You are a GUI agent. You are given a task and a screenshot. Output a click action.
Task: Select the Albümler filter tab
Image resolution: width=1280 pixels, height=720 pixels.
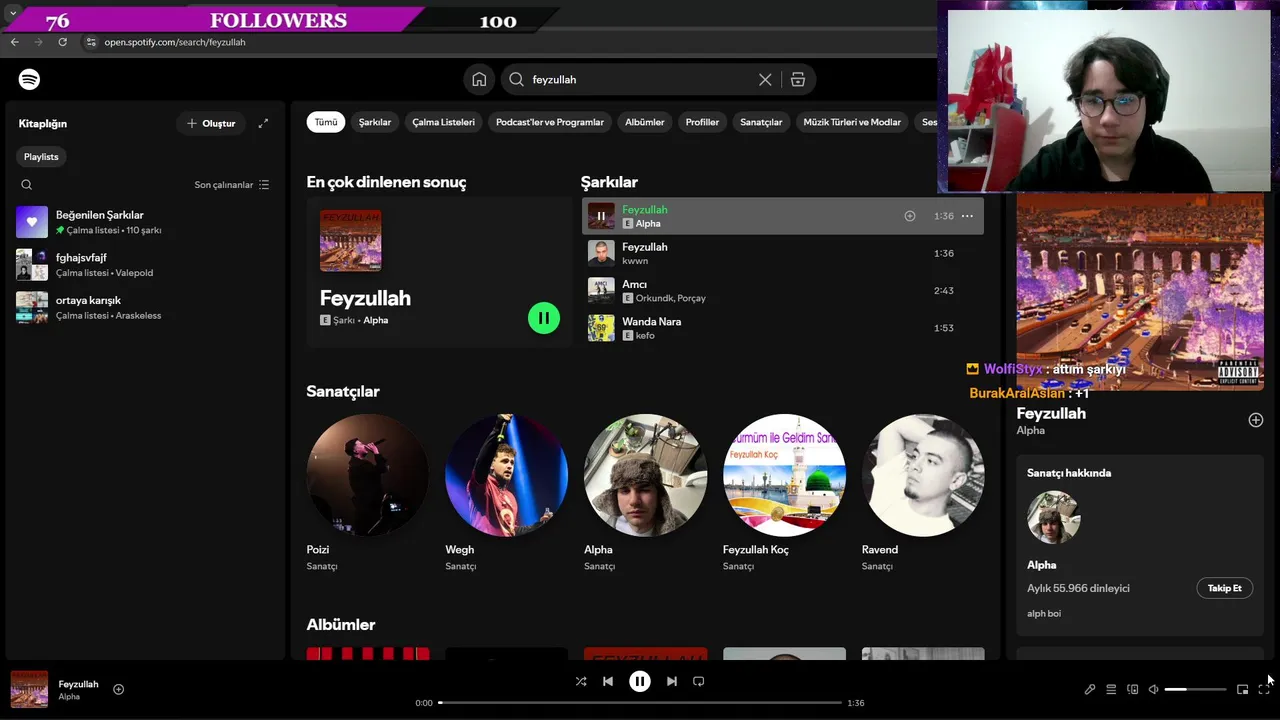[x=644, y=122]
